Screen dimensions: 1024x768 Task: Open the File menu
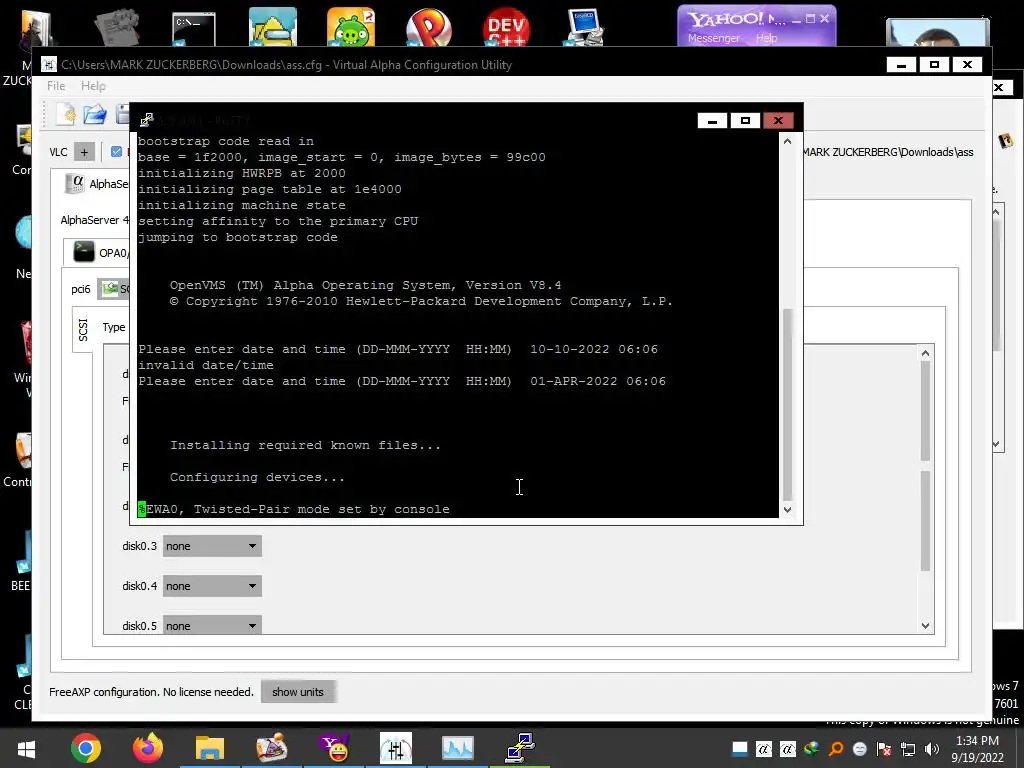click(56, 86)
